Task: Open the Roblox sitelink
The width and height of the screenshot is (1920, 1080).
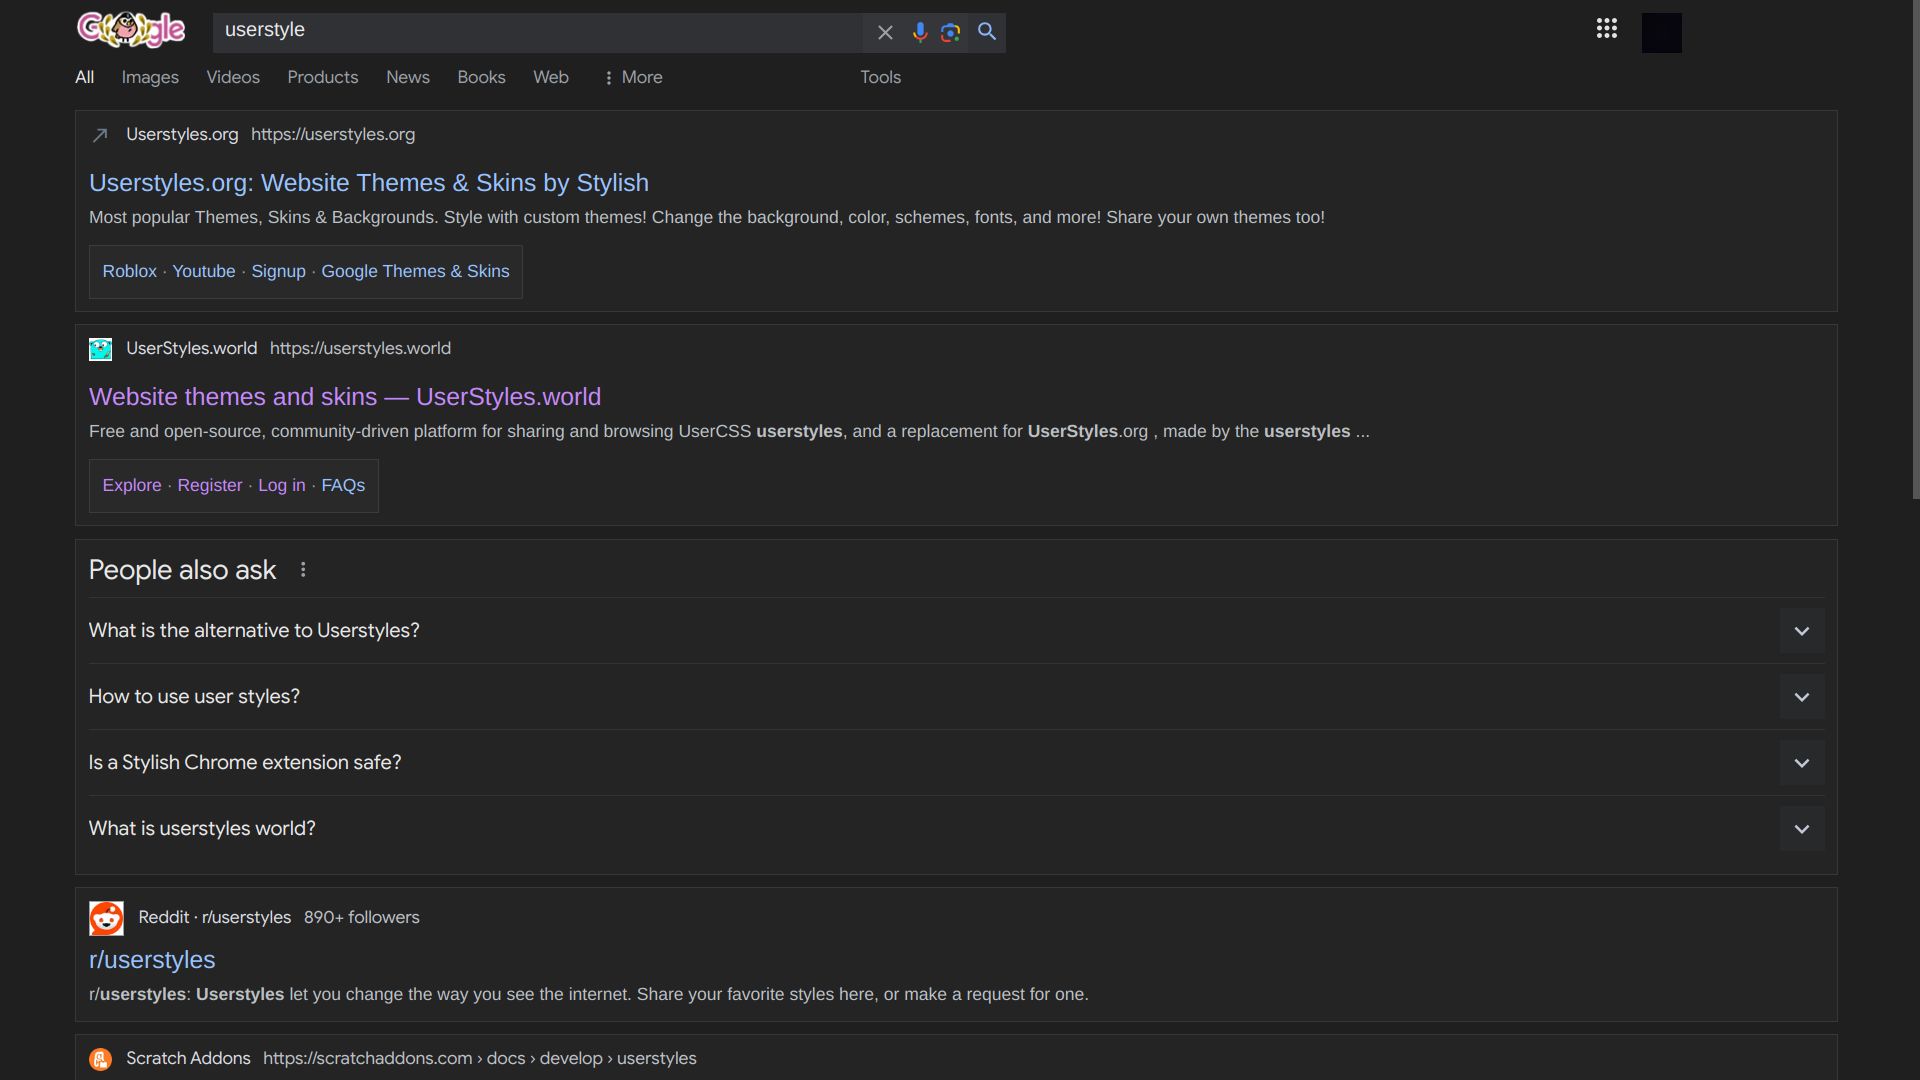Action: click(130, 271)
